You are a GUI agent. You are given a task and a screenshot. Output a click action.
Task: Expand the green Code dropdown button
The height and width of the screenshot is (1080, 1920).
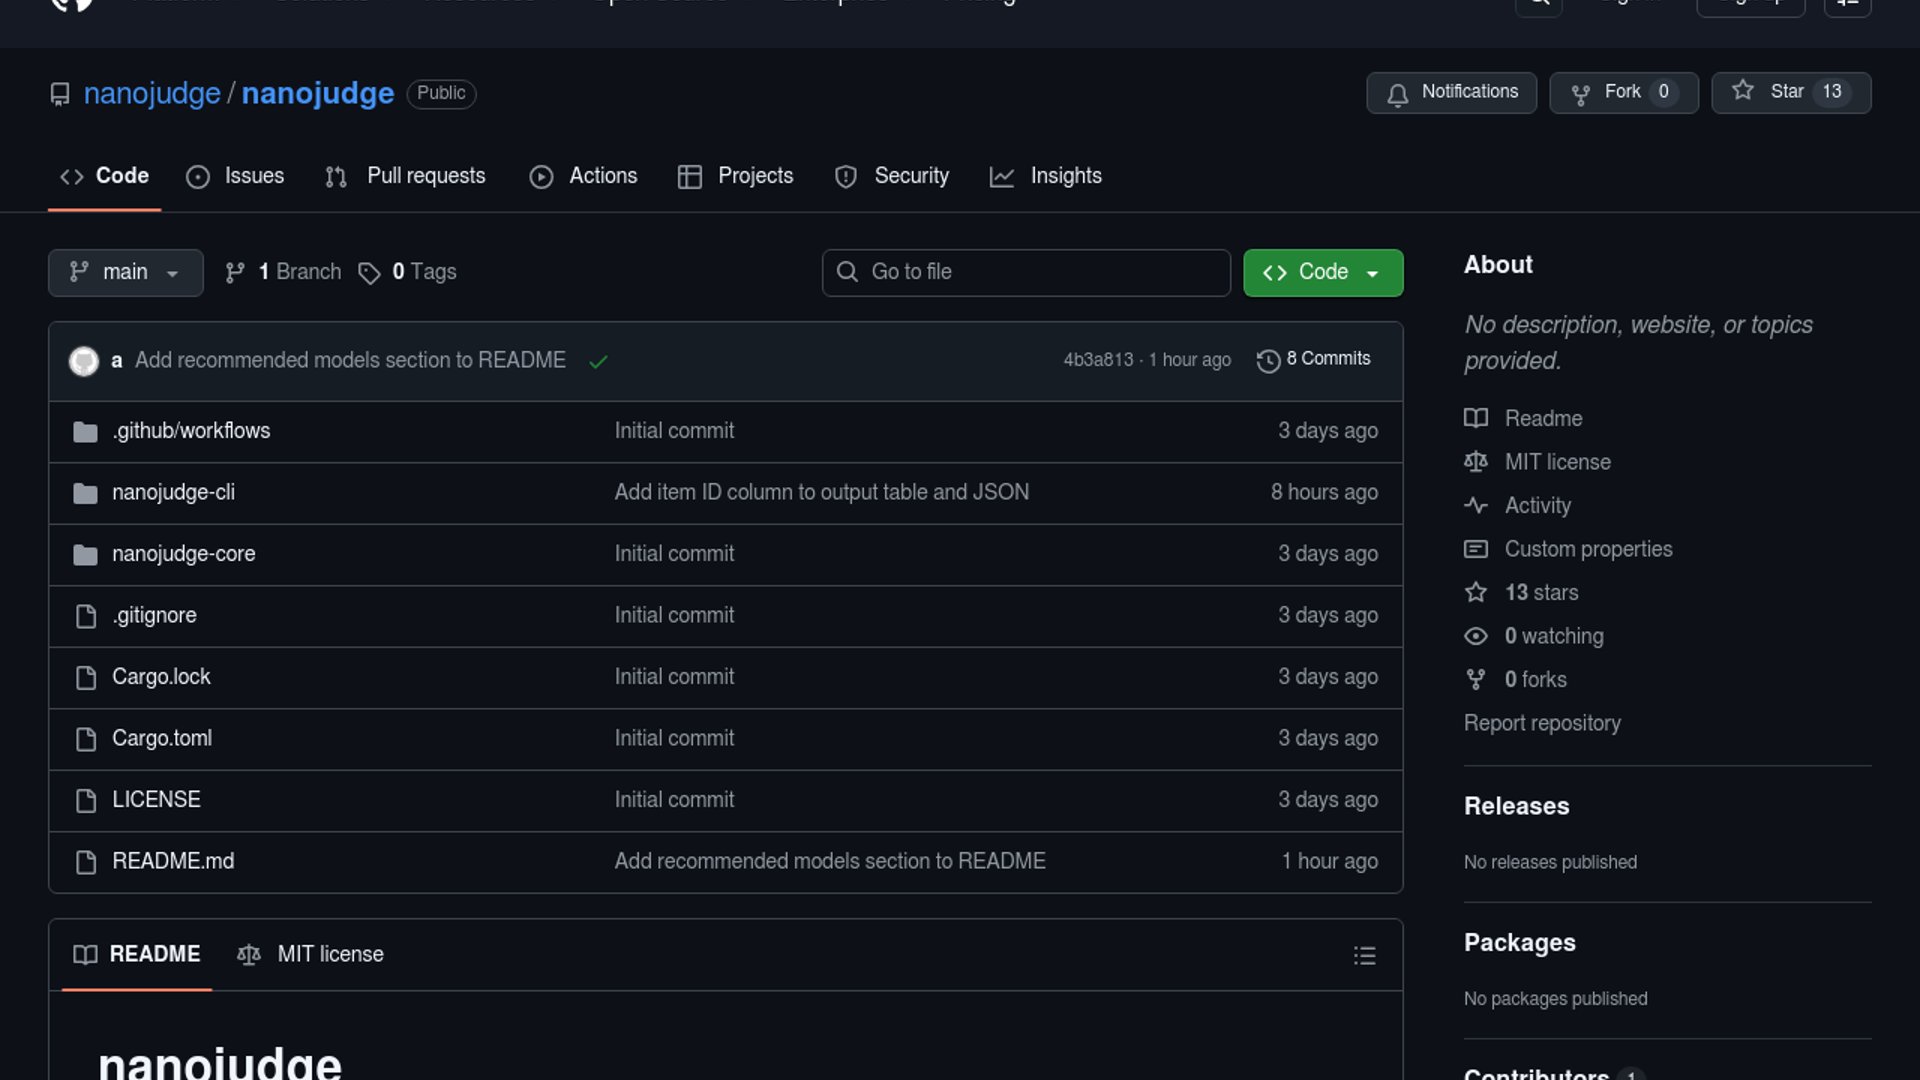coord(1322,272)
